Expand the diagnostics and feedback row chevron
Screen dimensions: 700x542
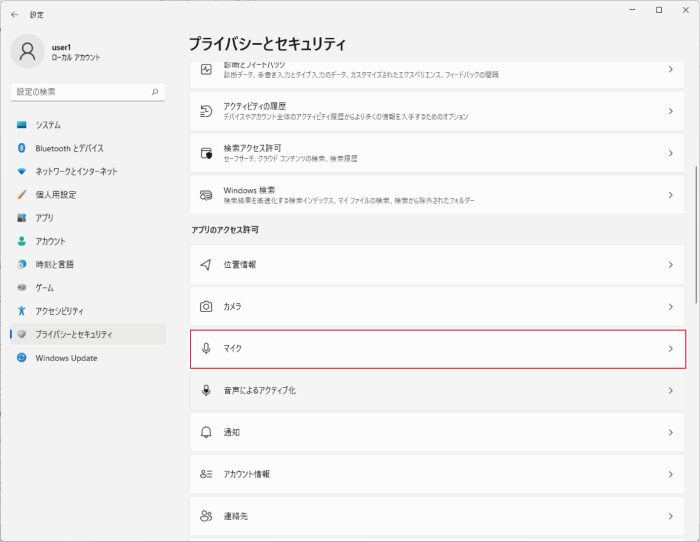(x=671, y=69)
